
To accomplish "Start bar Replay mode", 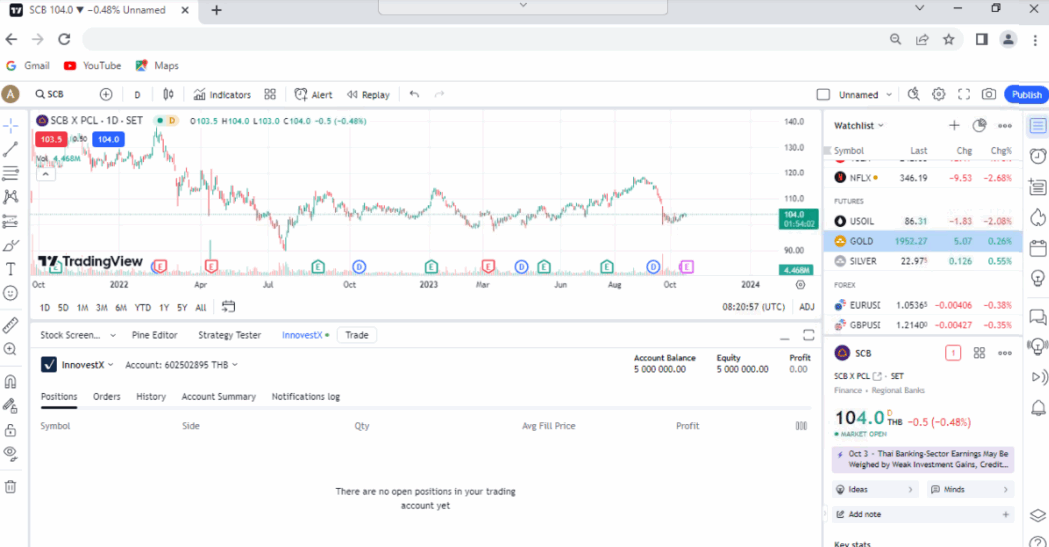I will click(x=368, y=94).
